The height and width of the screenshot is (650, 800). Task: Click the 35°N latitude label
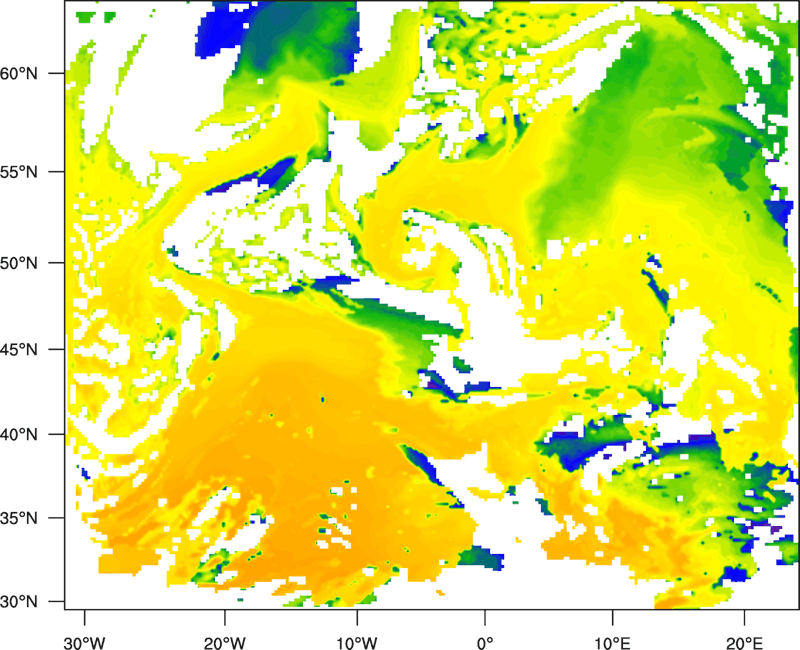pos(19,518)
